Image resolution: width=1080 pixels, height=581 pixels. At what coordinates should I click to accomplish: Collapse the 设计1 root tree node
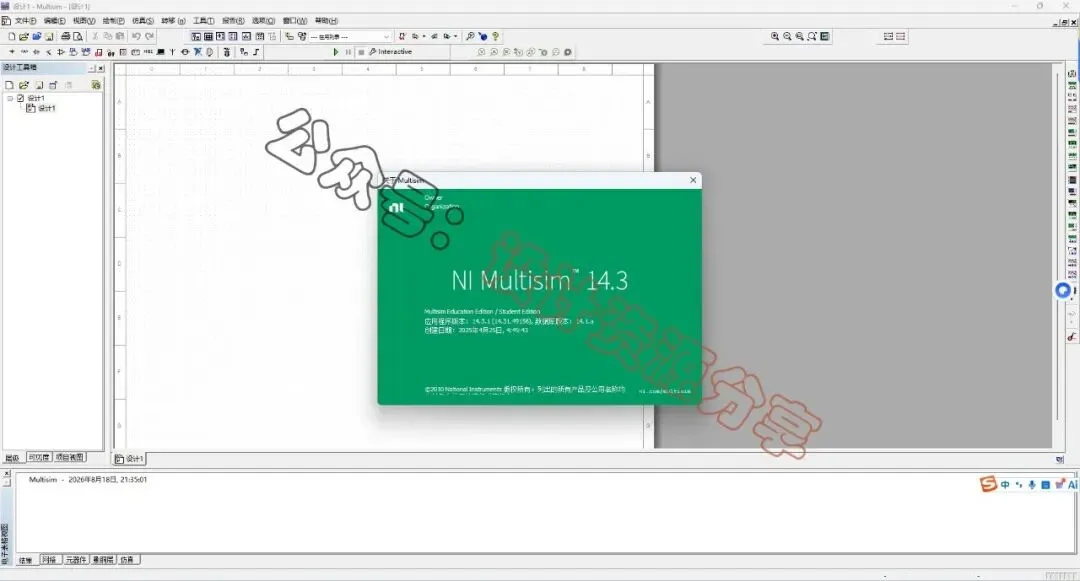coord(10,98)
